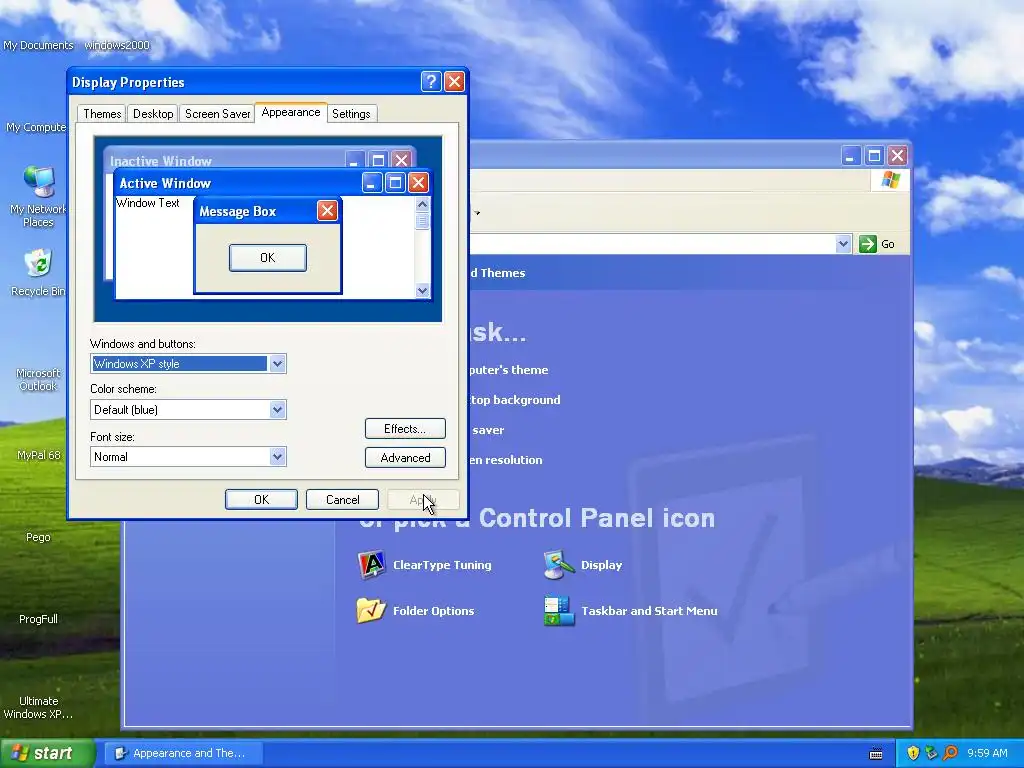Viewport: 1024px width, 768px height.
Task: Open the Start menu
Action: tap(47, 753)
